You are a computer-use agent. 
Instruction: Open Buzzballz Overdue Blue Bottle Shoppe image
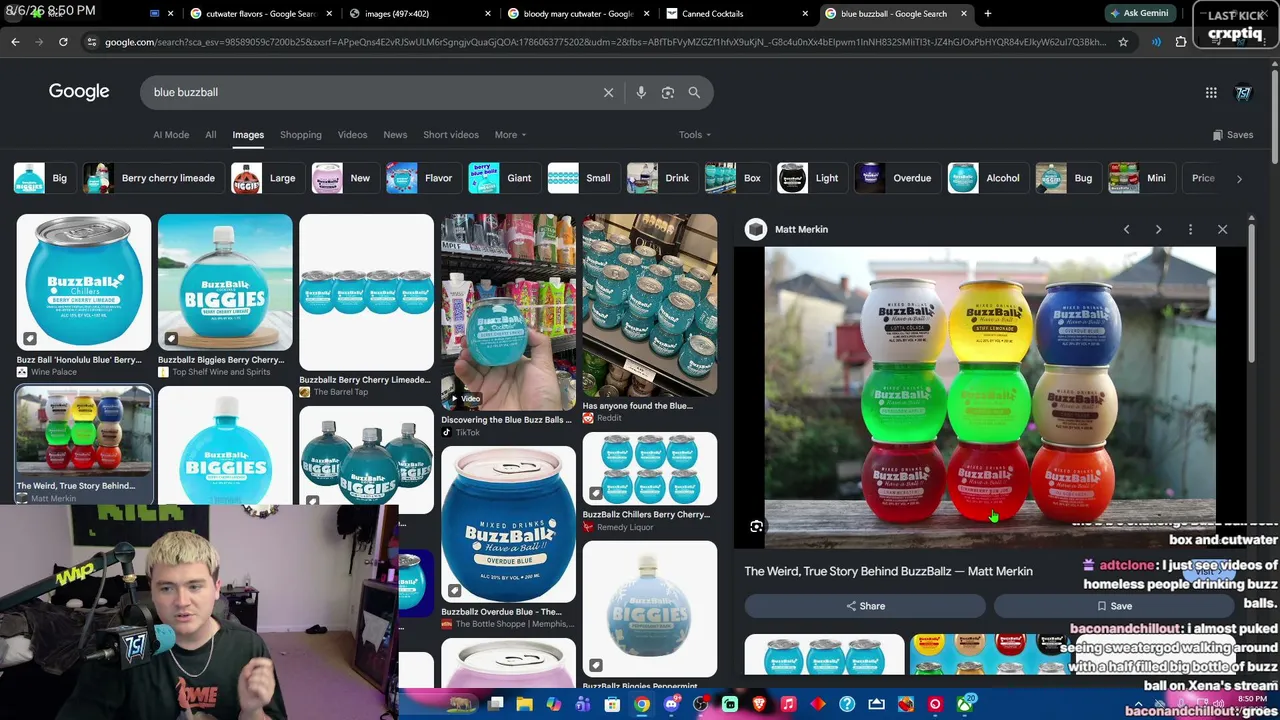click(x=508, y=524)
